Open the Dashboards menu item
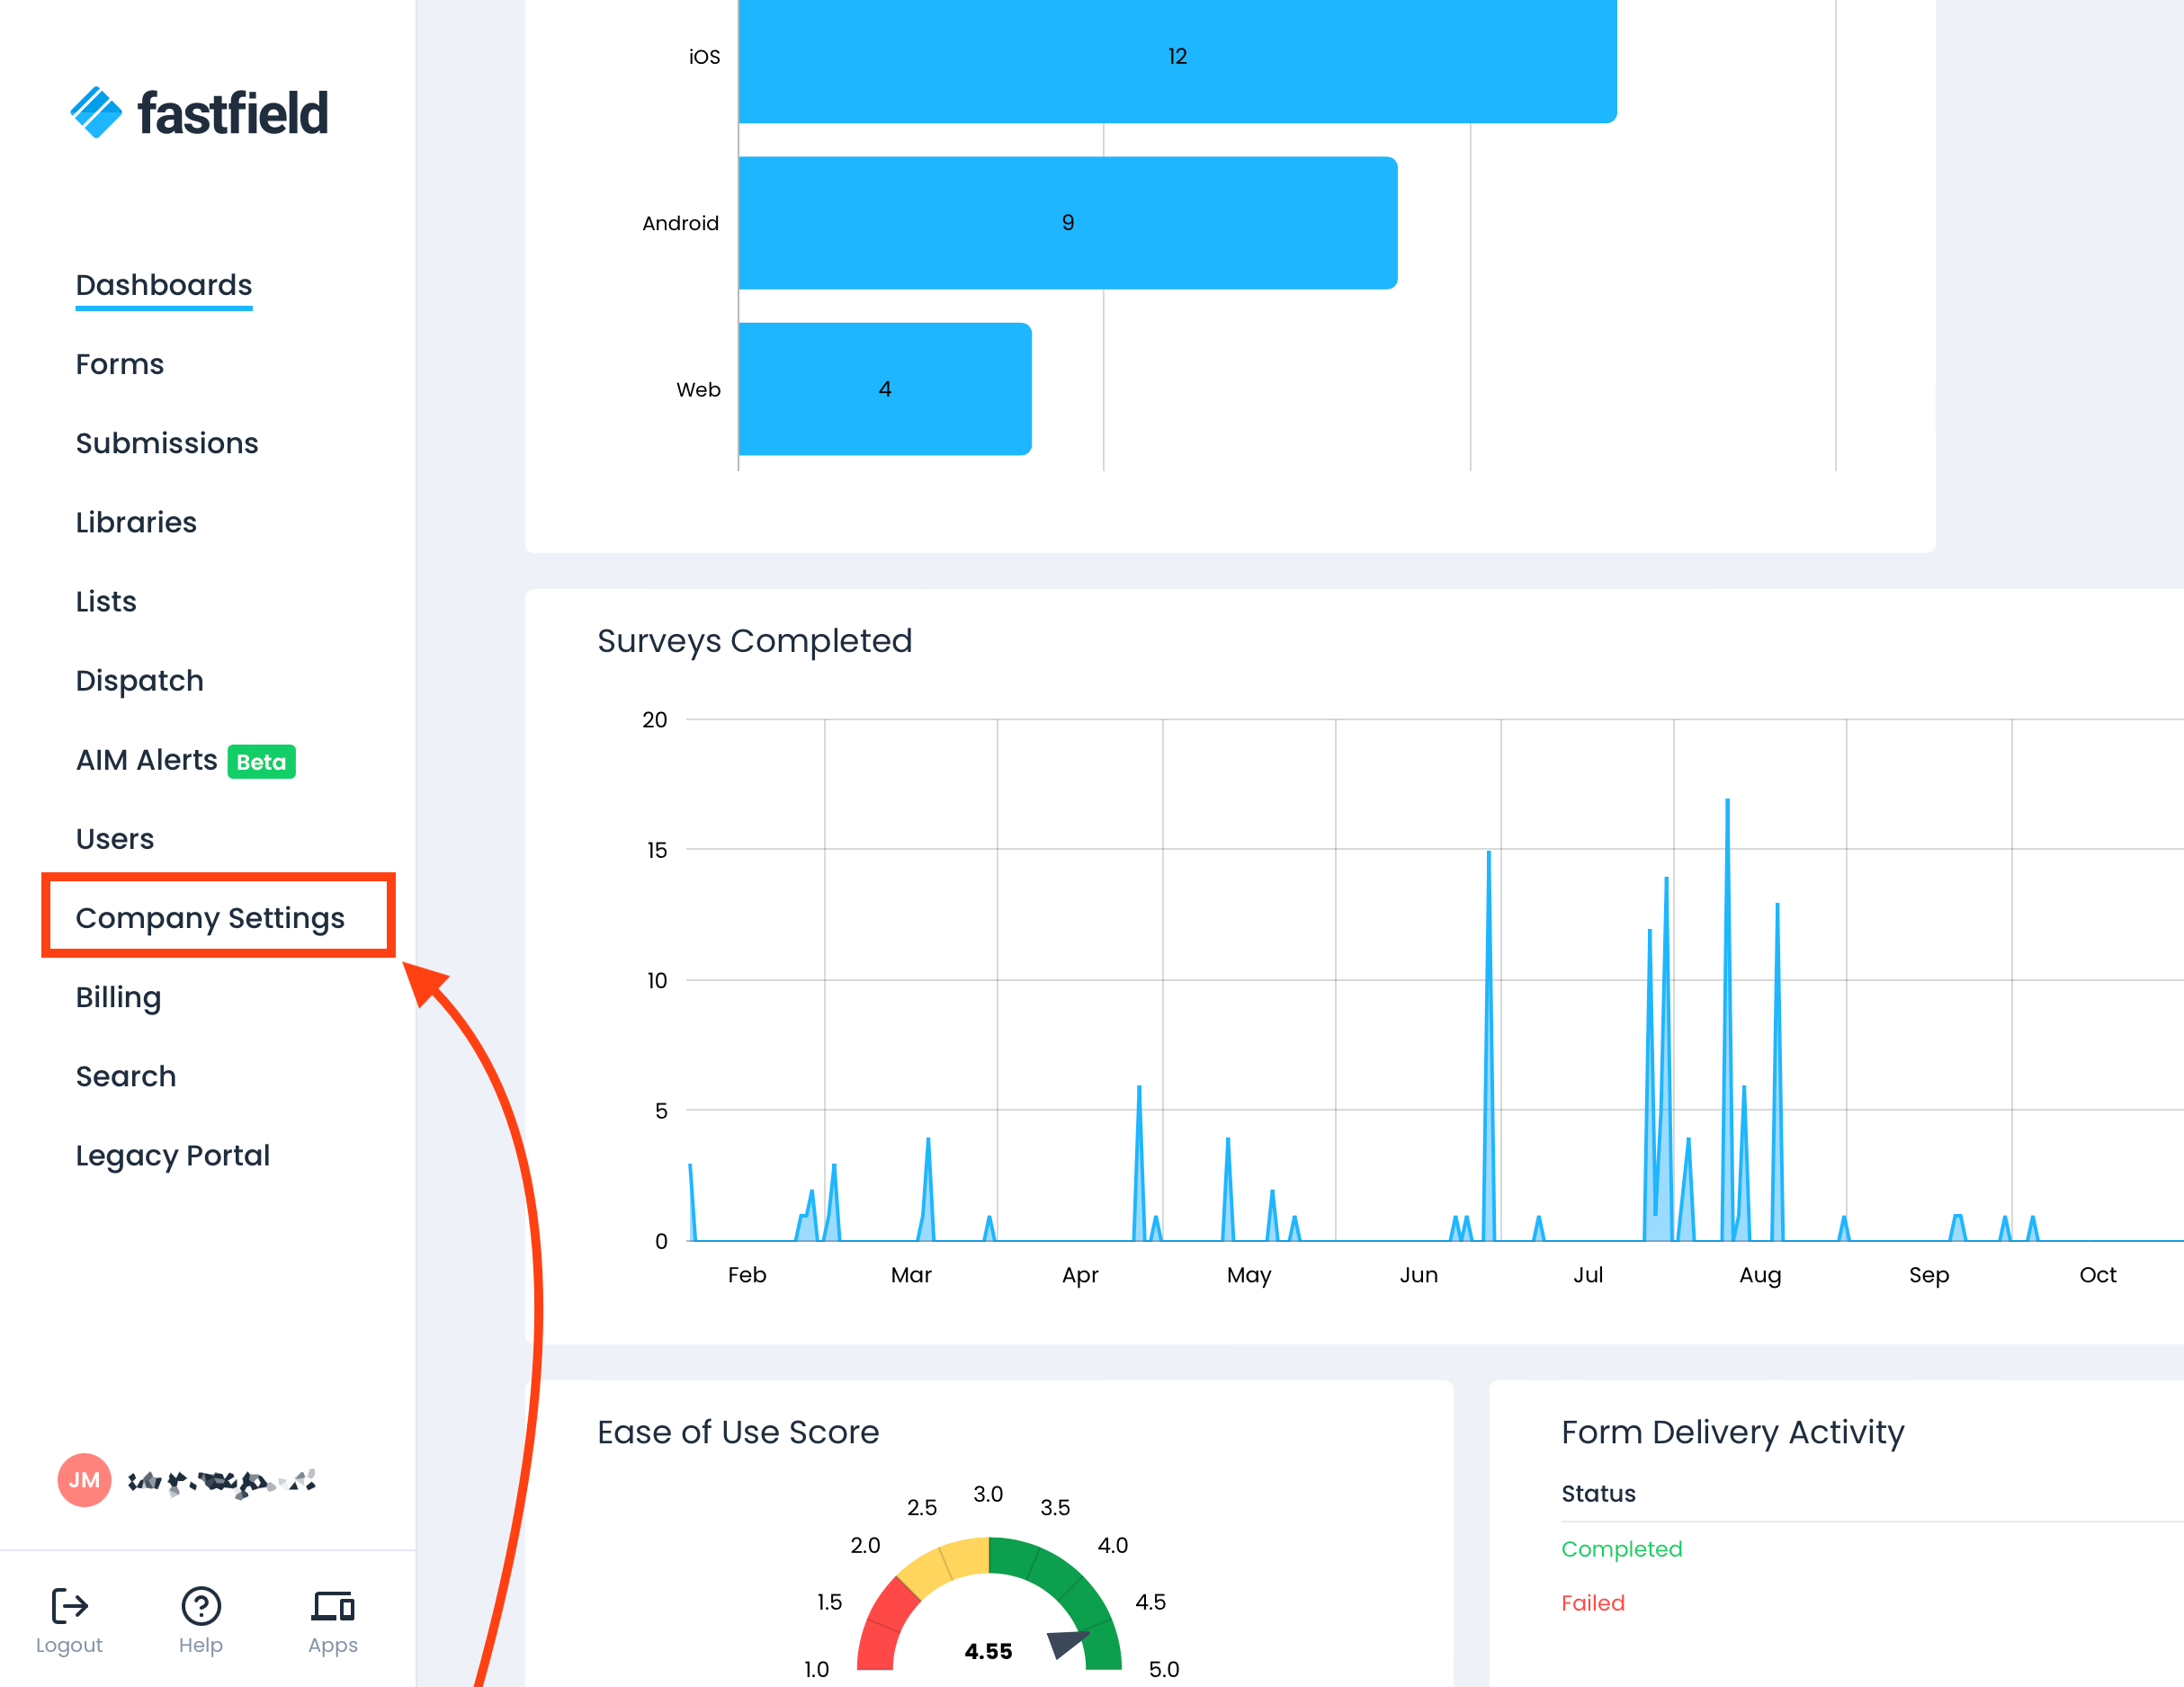Screen dimensions: 2184x1687 pyautogui.click(x=164, y=285)
